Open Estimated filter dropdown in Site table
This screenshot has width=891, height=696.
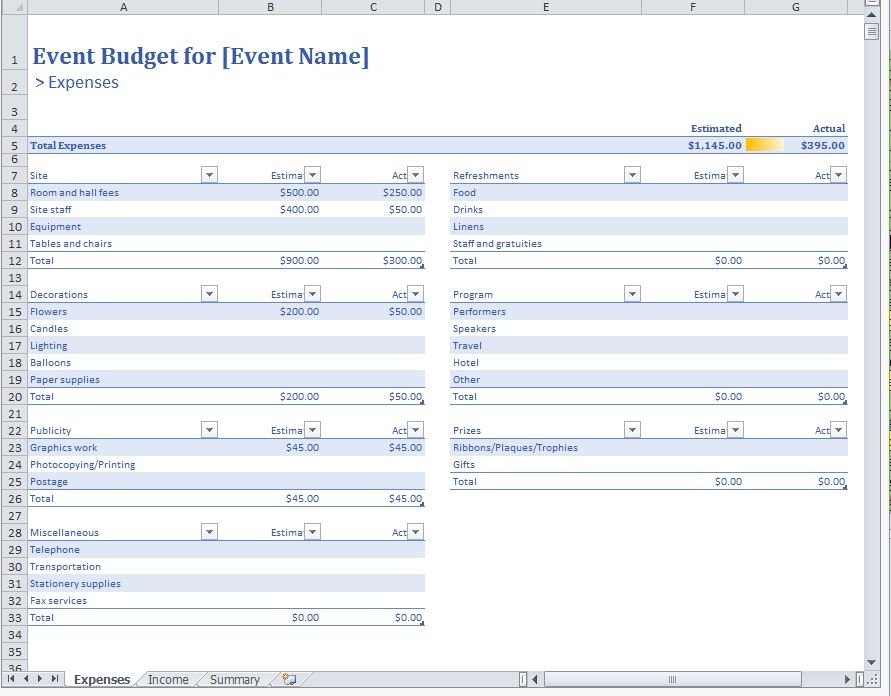313,175
